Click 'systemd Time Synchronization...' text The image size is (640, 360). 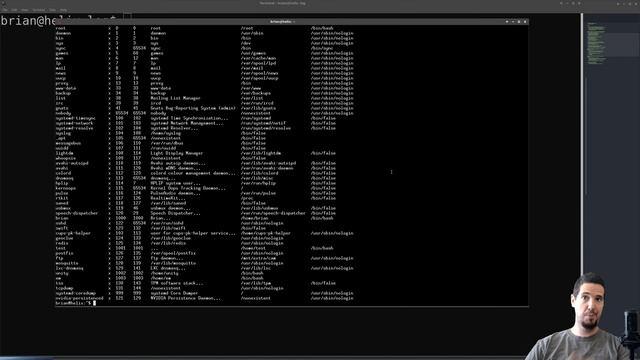point(189,118)
